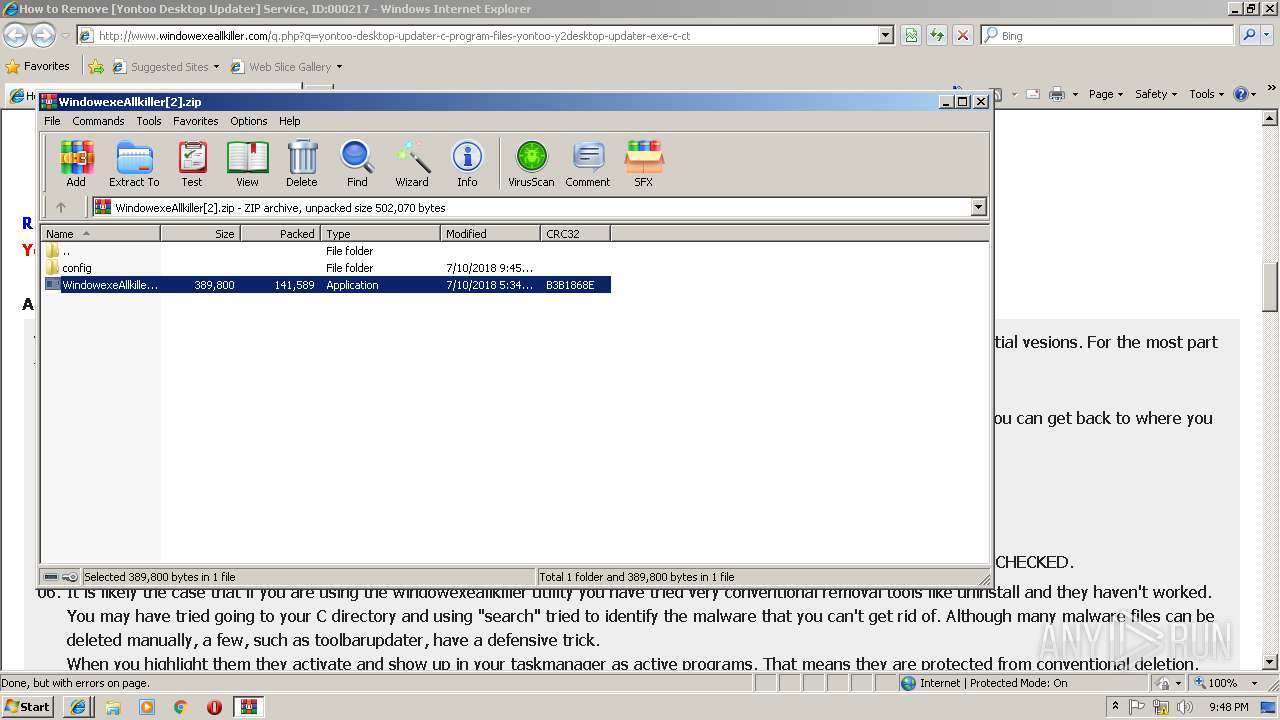Image resolution: width=1280 pixels, height=720 pixels.
Task: Click the Add archive toolbar icon
Action: (x=76, y=163)
